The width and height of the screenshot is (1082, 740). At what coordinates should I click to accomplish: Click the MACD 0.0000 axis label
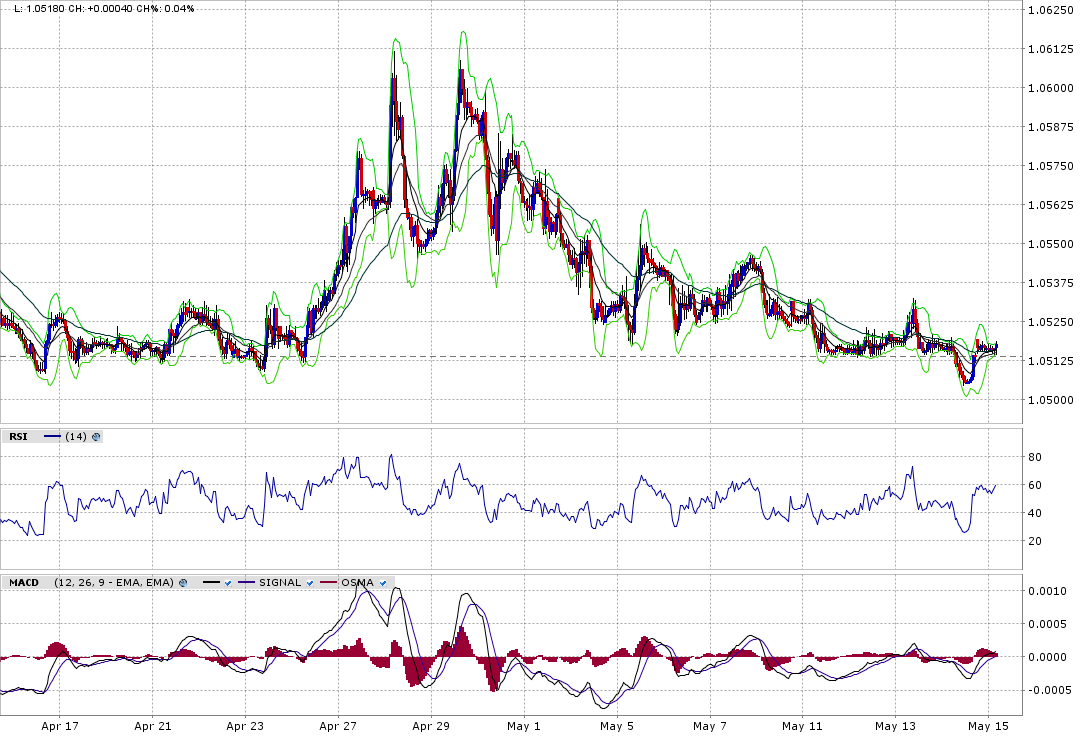(x=1047, y=657)
